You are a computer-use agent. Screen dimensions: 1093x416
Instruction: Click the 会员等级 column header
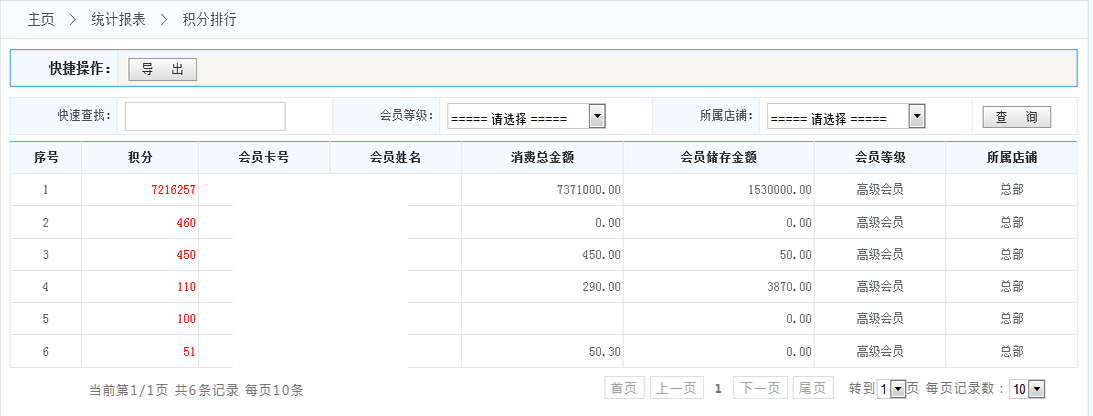880,158
